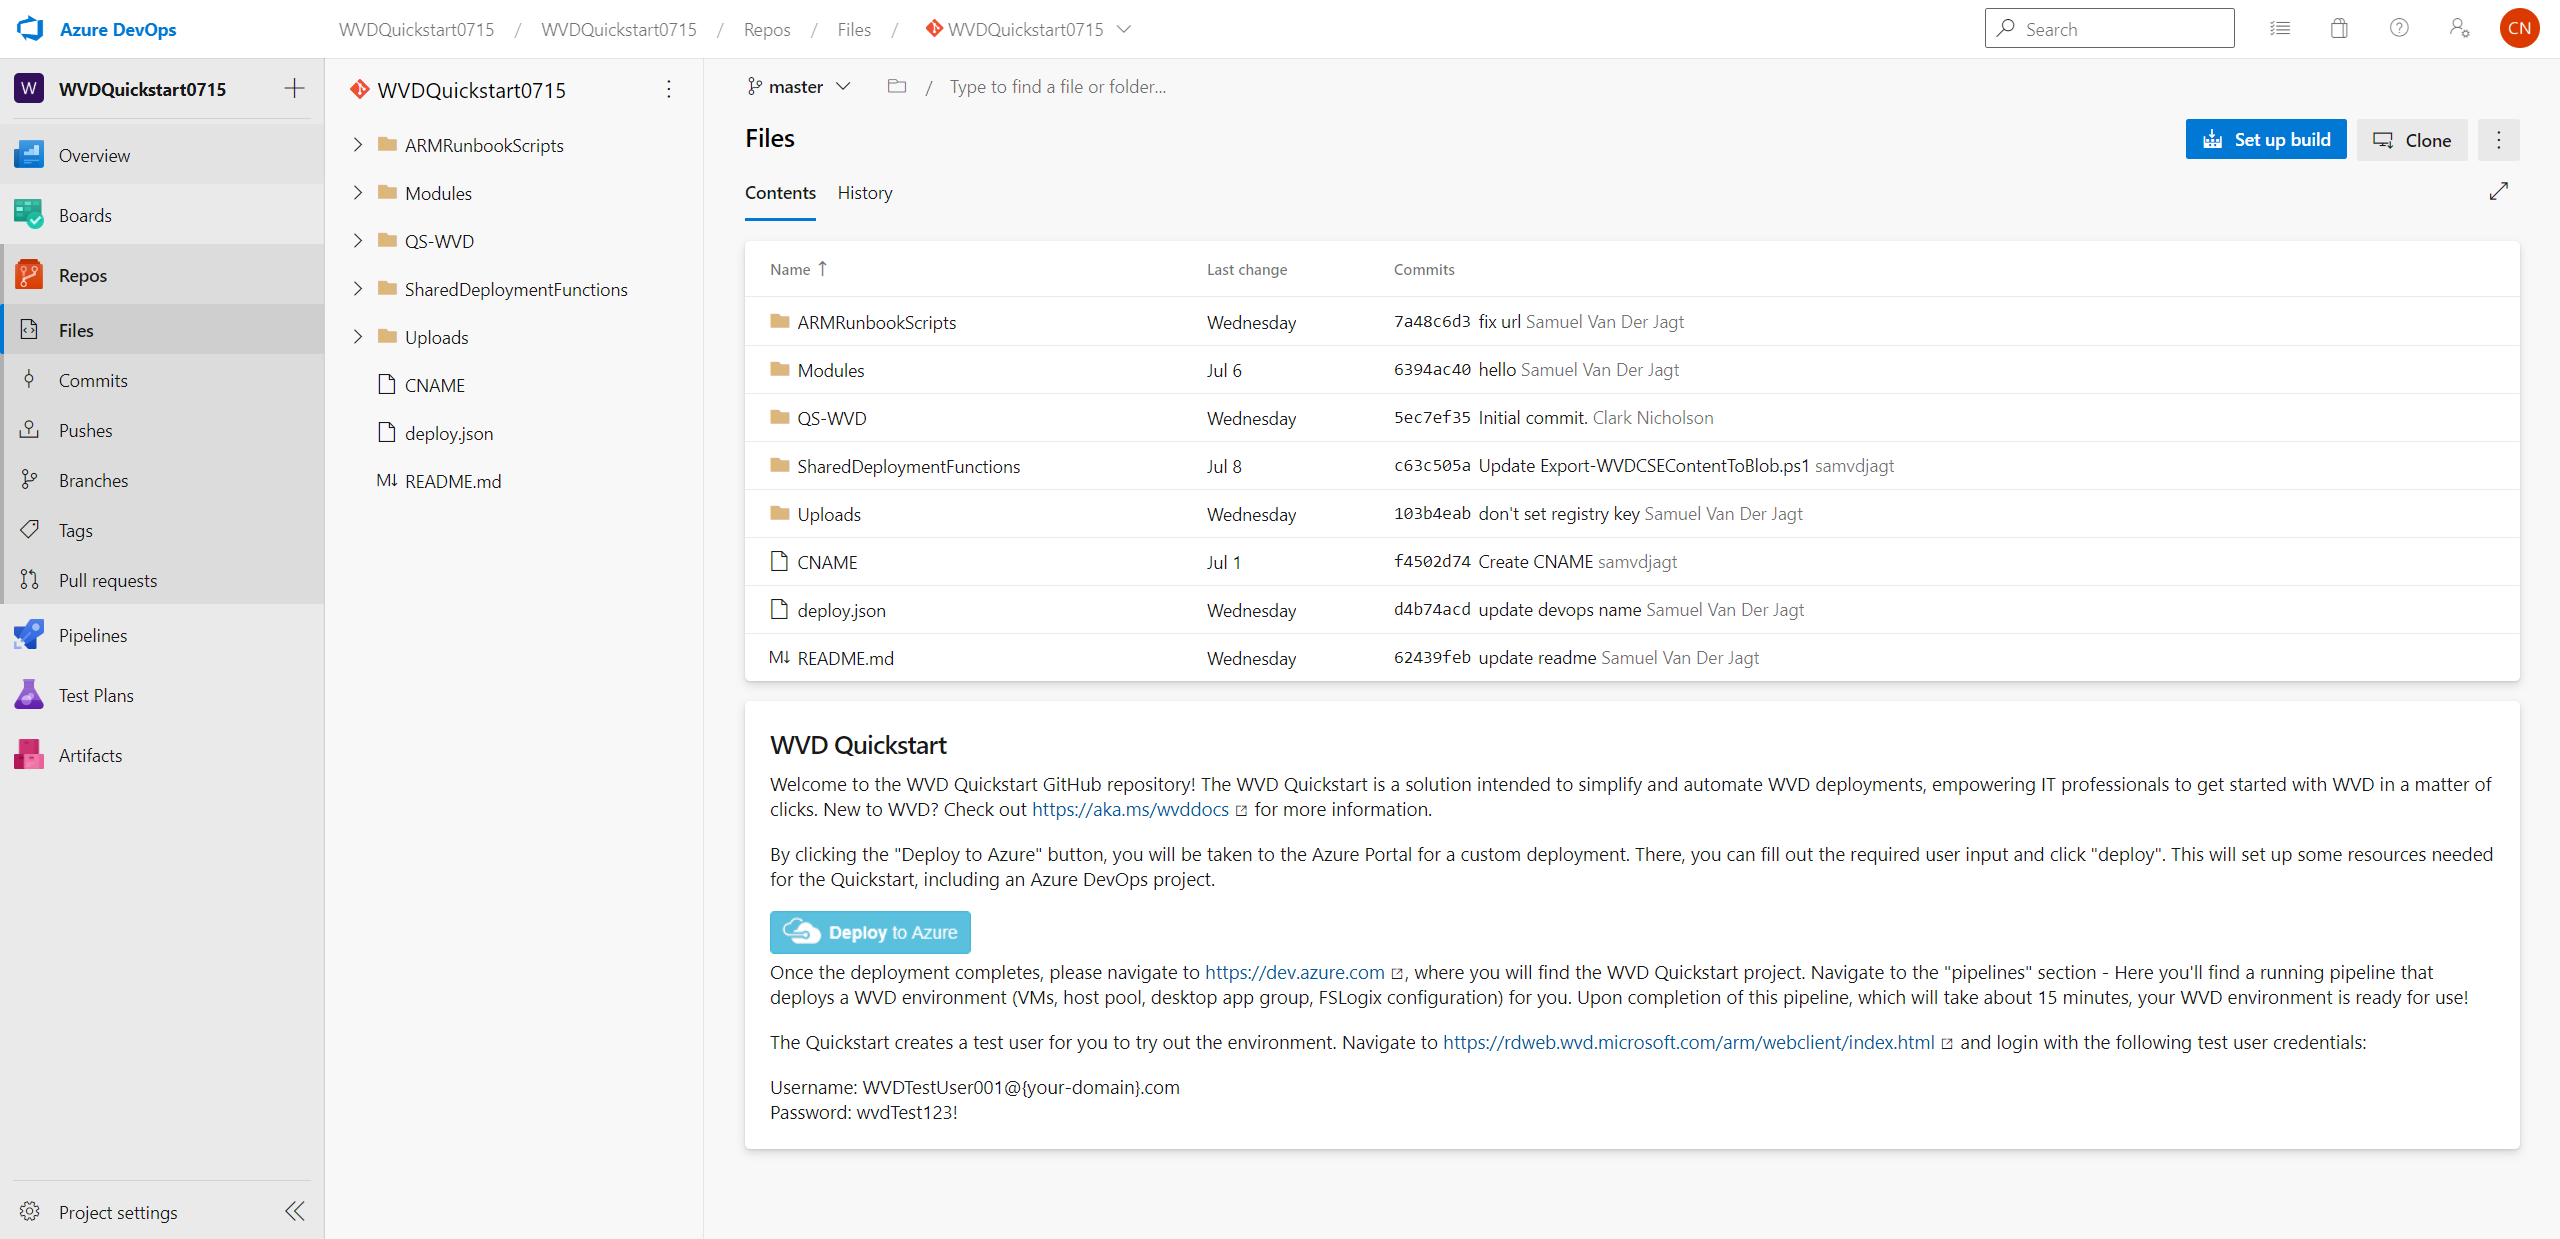Select deploy.json in tree
The height and width of the screenshot is (1239, 2560).
449,433
